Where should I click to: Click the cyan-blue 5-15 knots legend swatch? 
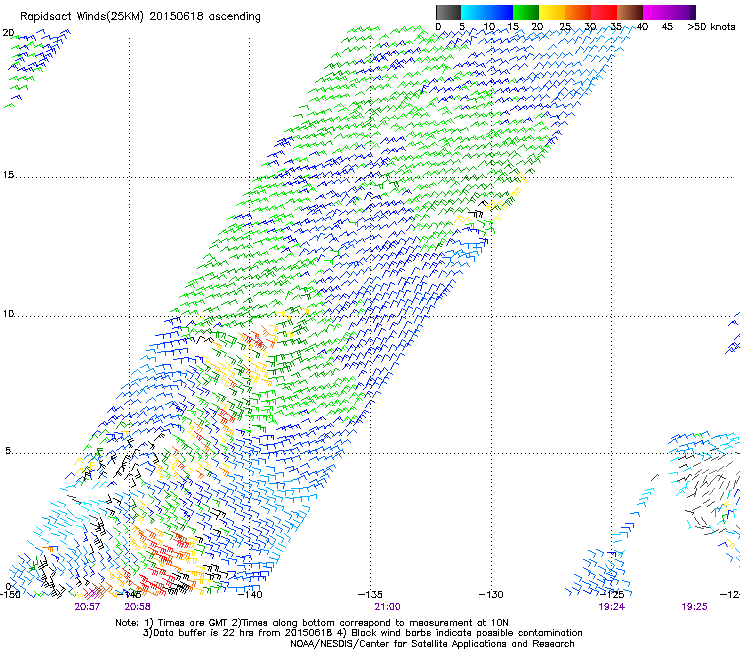coord(487,12)
